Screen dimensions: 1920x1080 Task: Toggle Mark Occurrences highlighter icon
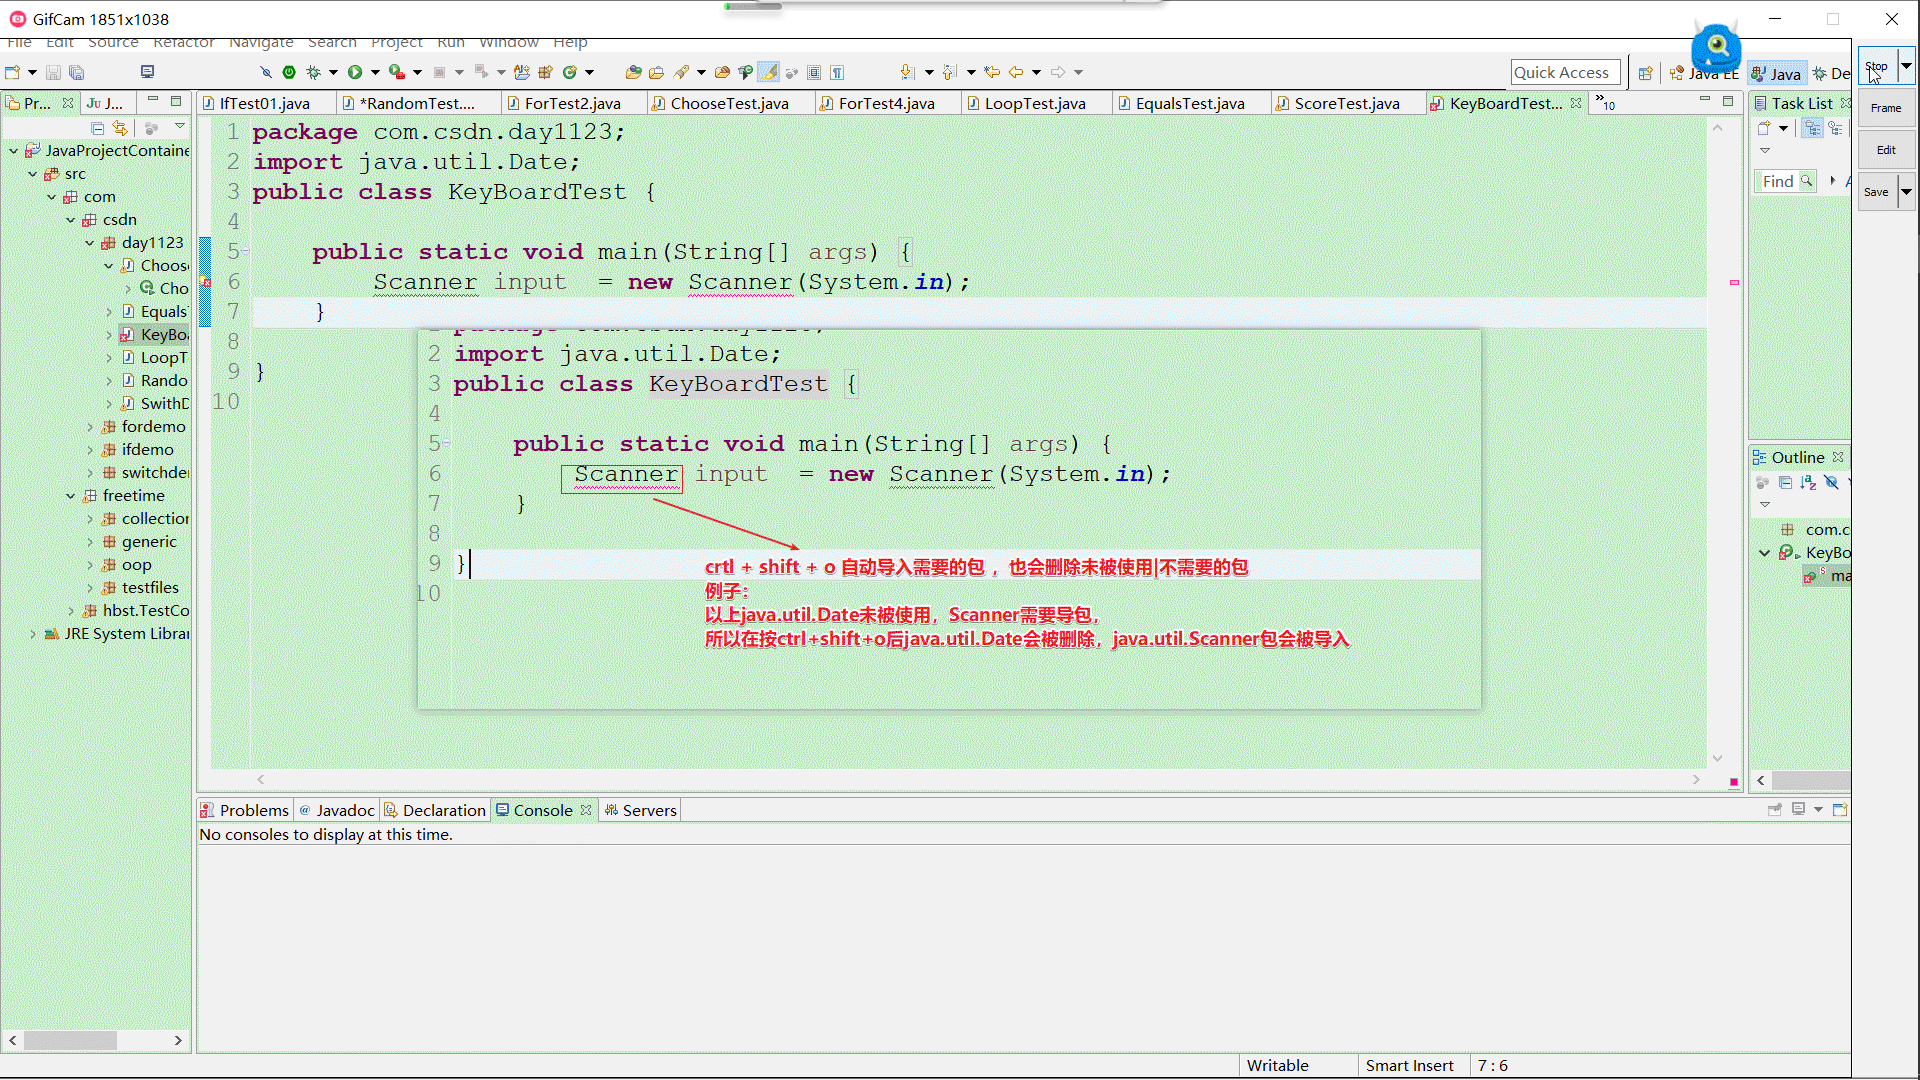pyautogui.click(x=768, y=72)
